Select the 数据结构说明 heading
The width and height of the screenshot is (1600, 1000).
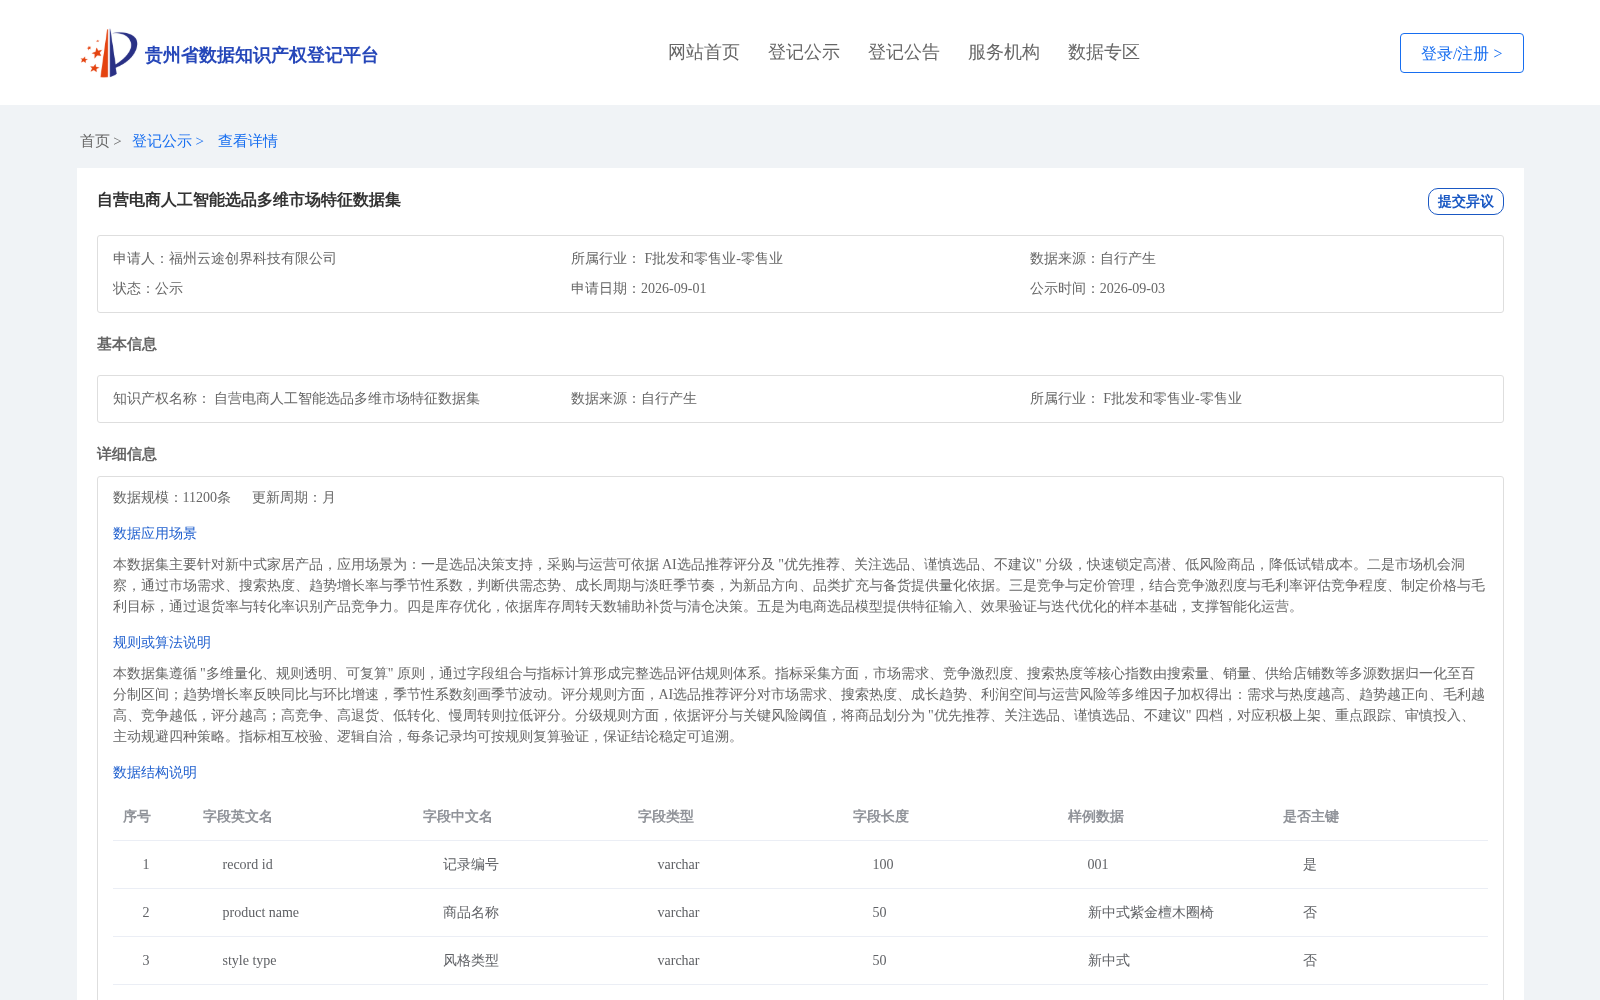pyautogui.click(x=155, y=772)
